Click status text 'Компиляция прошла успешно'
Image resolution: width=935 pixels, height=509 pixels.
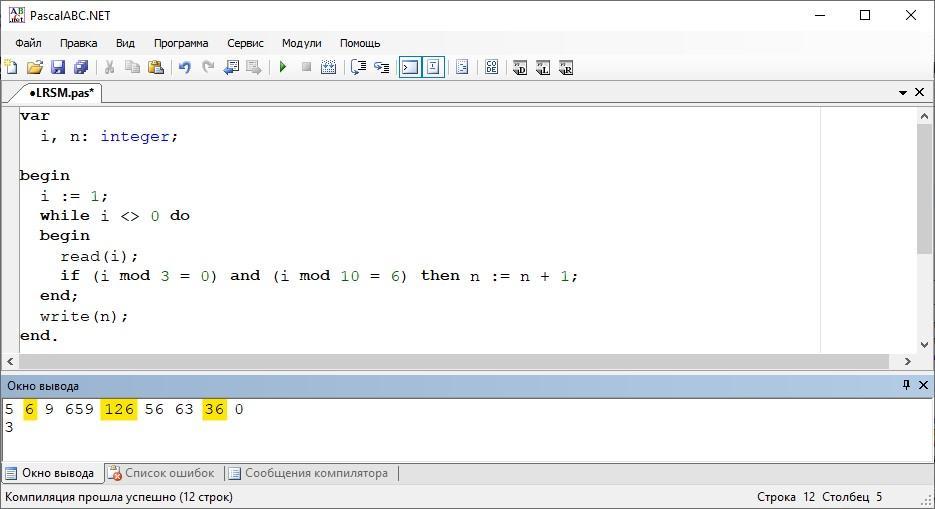(x=91, y=497)
